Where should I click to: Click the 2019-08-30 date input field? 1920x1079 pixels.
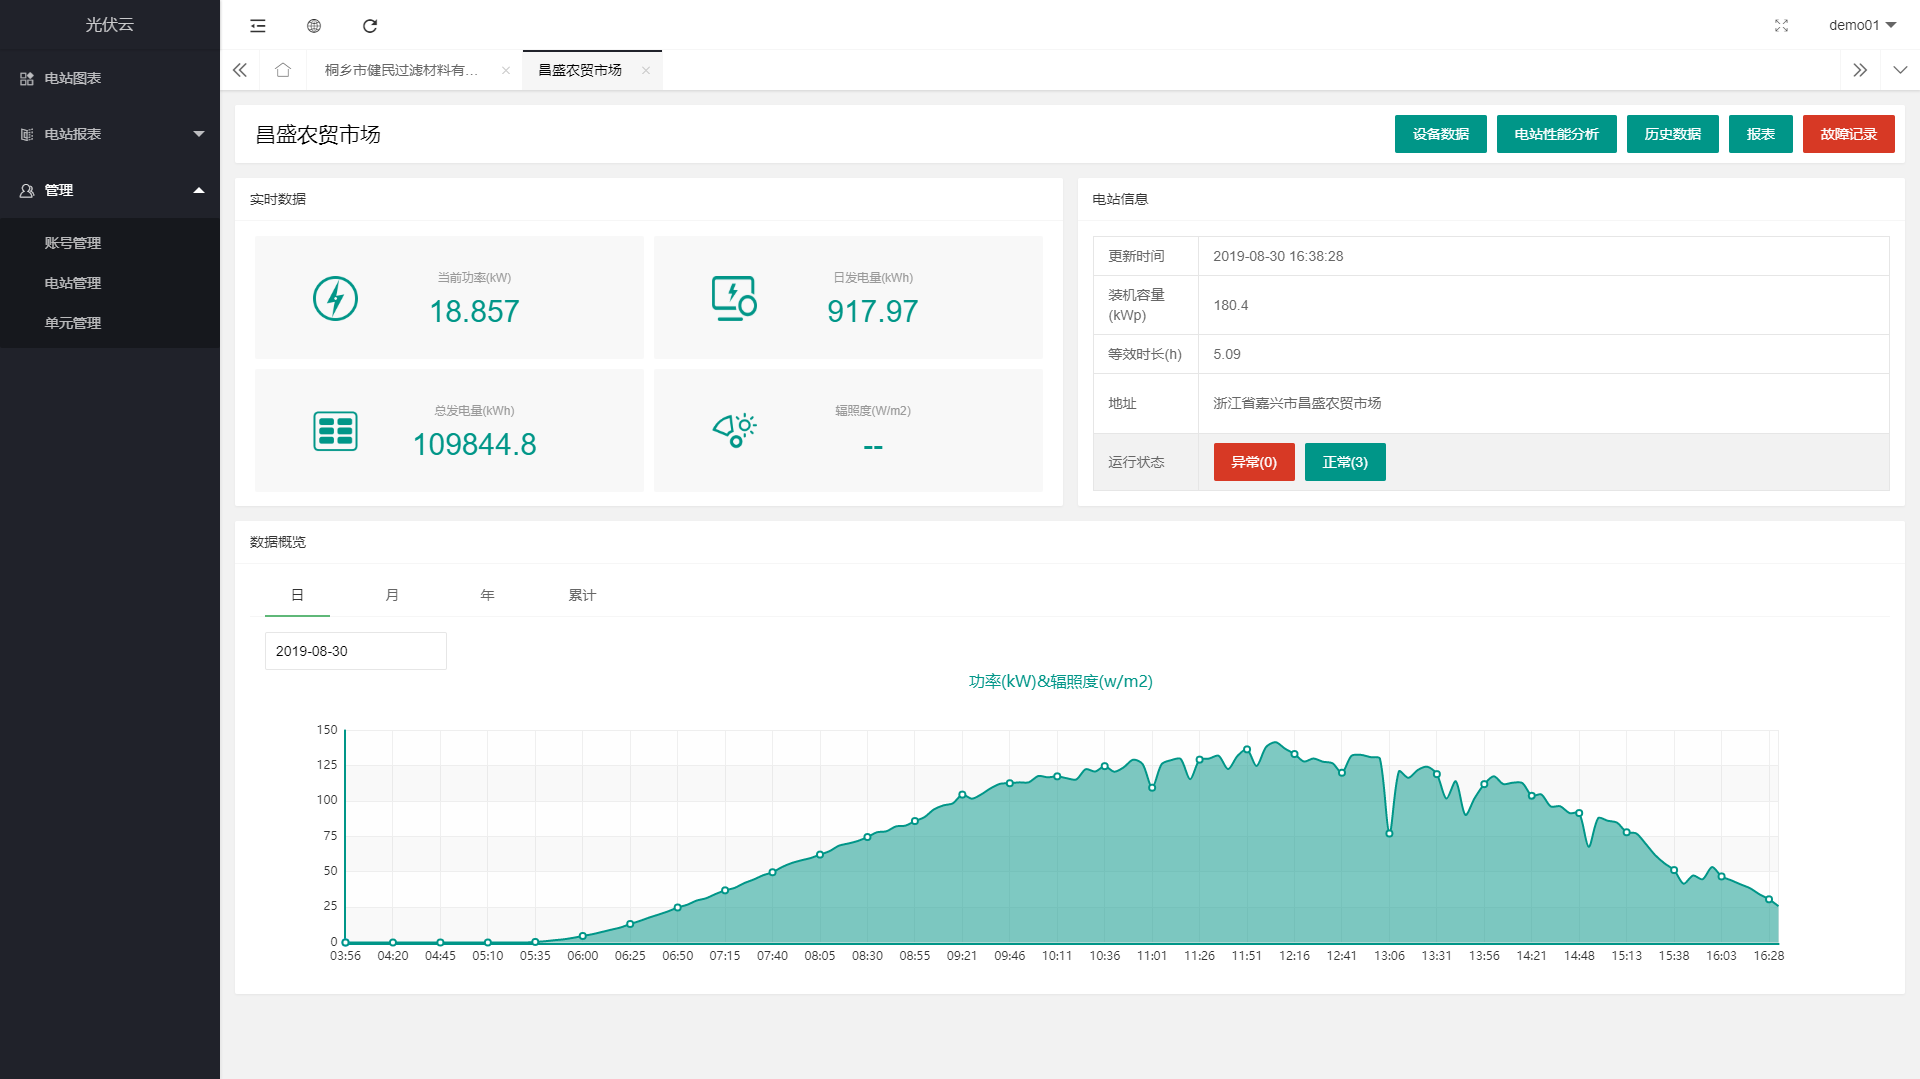[355, 651]
